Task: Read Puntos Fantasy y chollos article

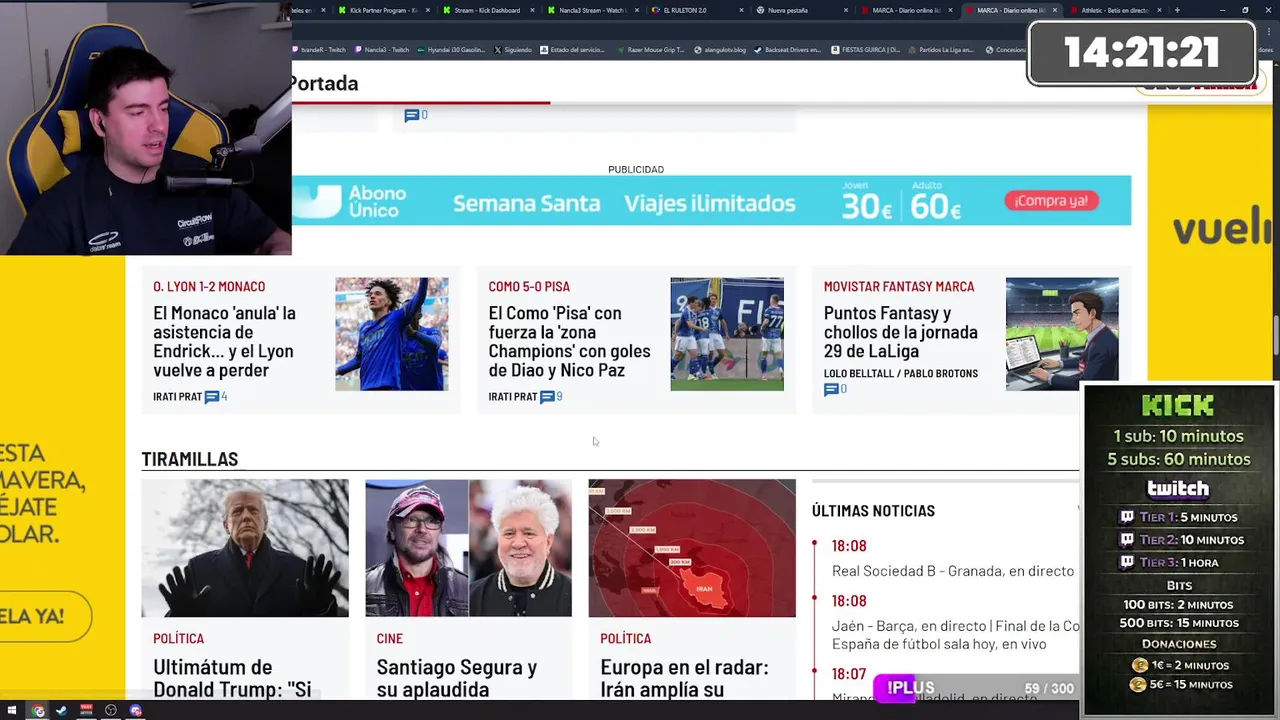Action: [x=901, y=332]
